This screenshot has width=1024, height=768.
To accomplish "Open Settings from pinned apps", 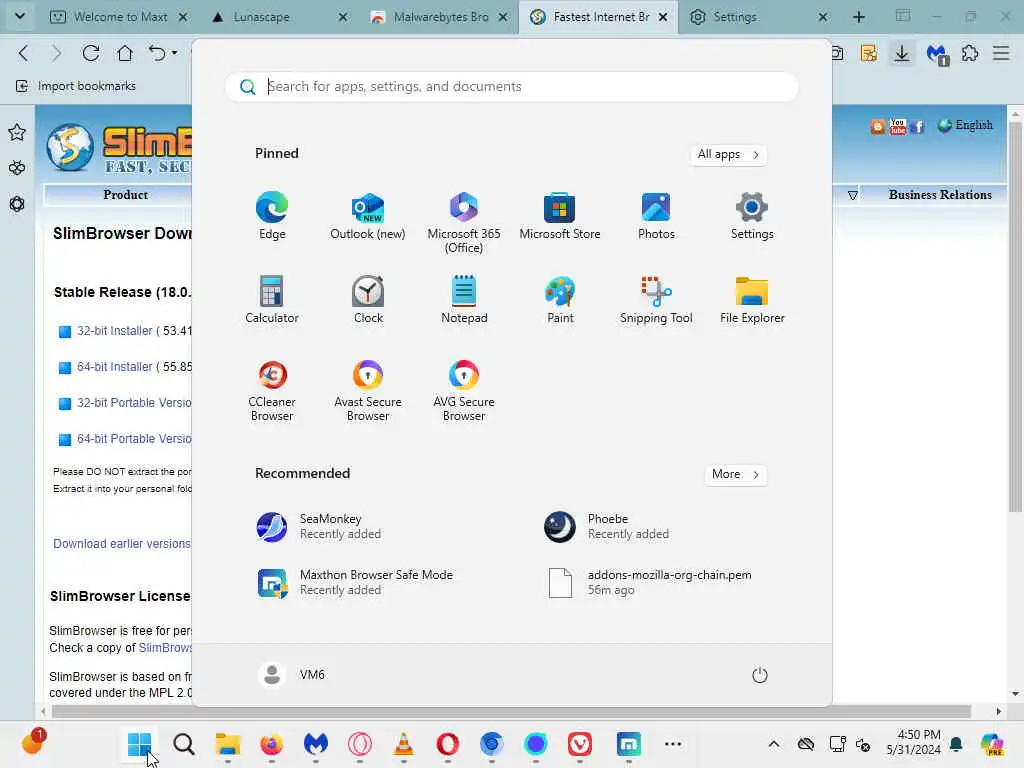I will (x=752, y=216).
